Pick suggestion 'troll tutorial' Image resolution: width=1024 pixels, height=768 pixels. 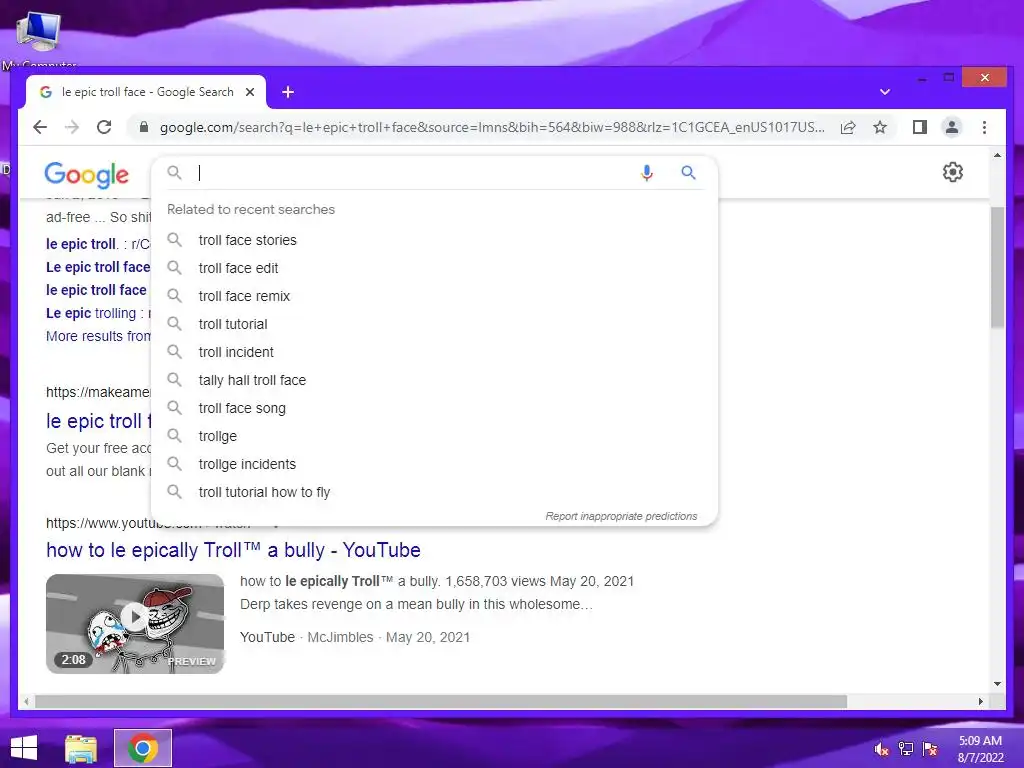434,325
